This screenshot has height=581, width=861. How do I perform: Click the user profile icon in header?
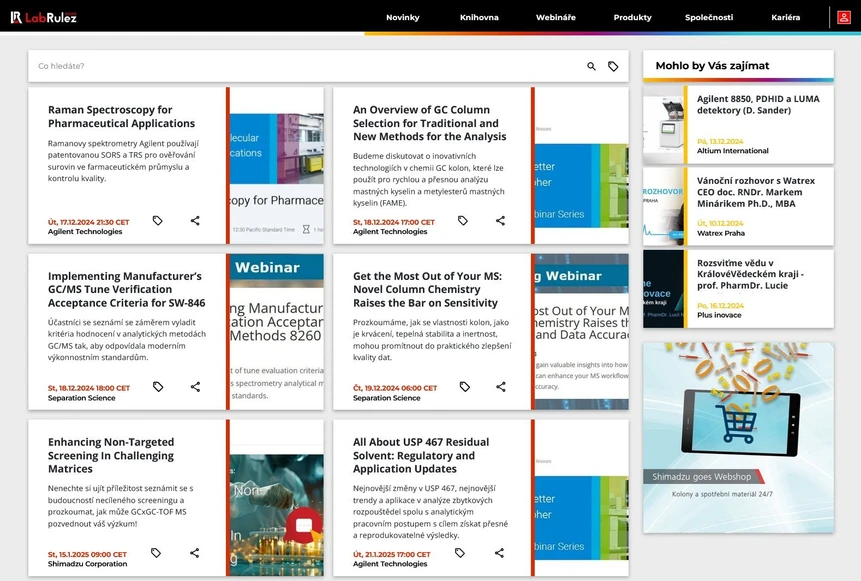coord(845,17)
